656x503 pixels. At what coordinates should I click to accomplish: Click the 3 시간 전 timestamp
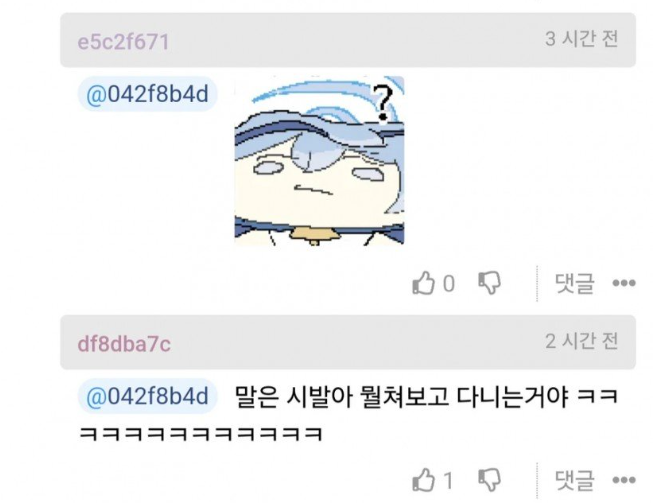pyautogui.click(x=582, y=39)
